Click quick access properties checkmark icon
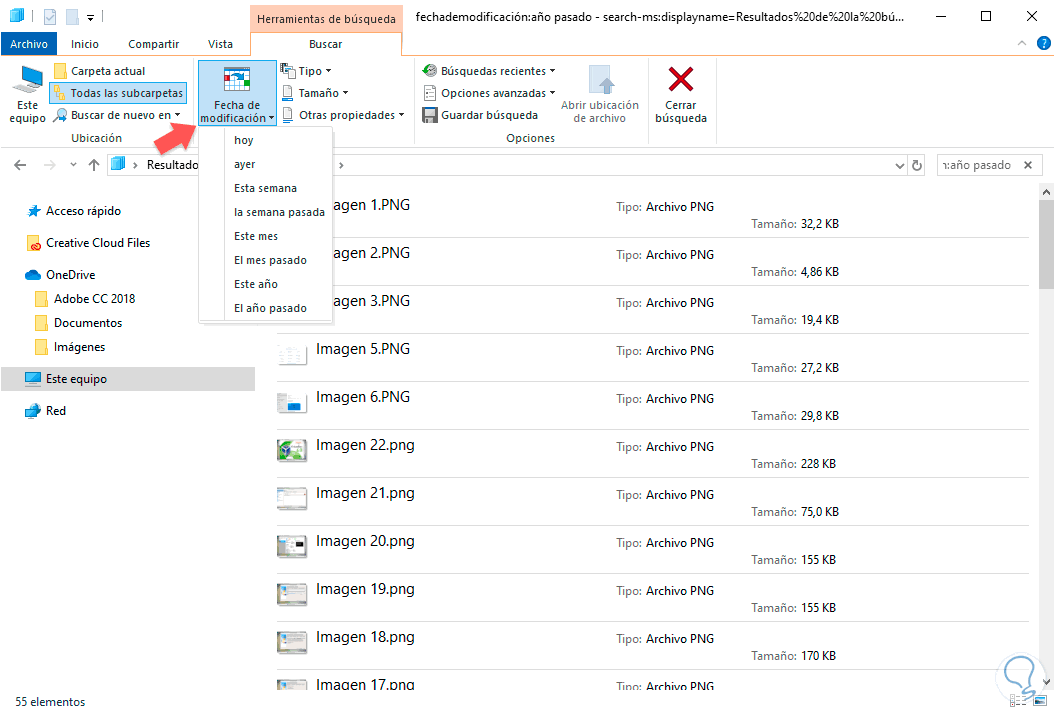The height and width of the screenshot is (713, 1056). point(49,16)
